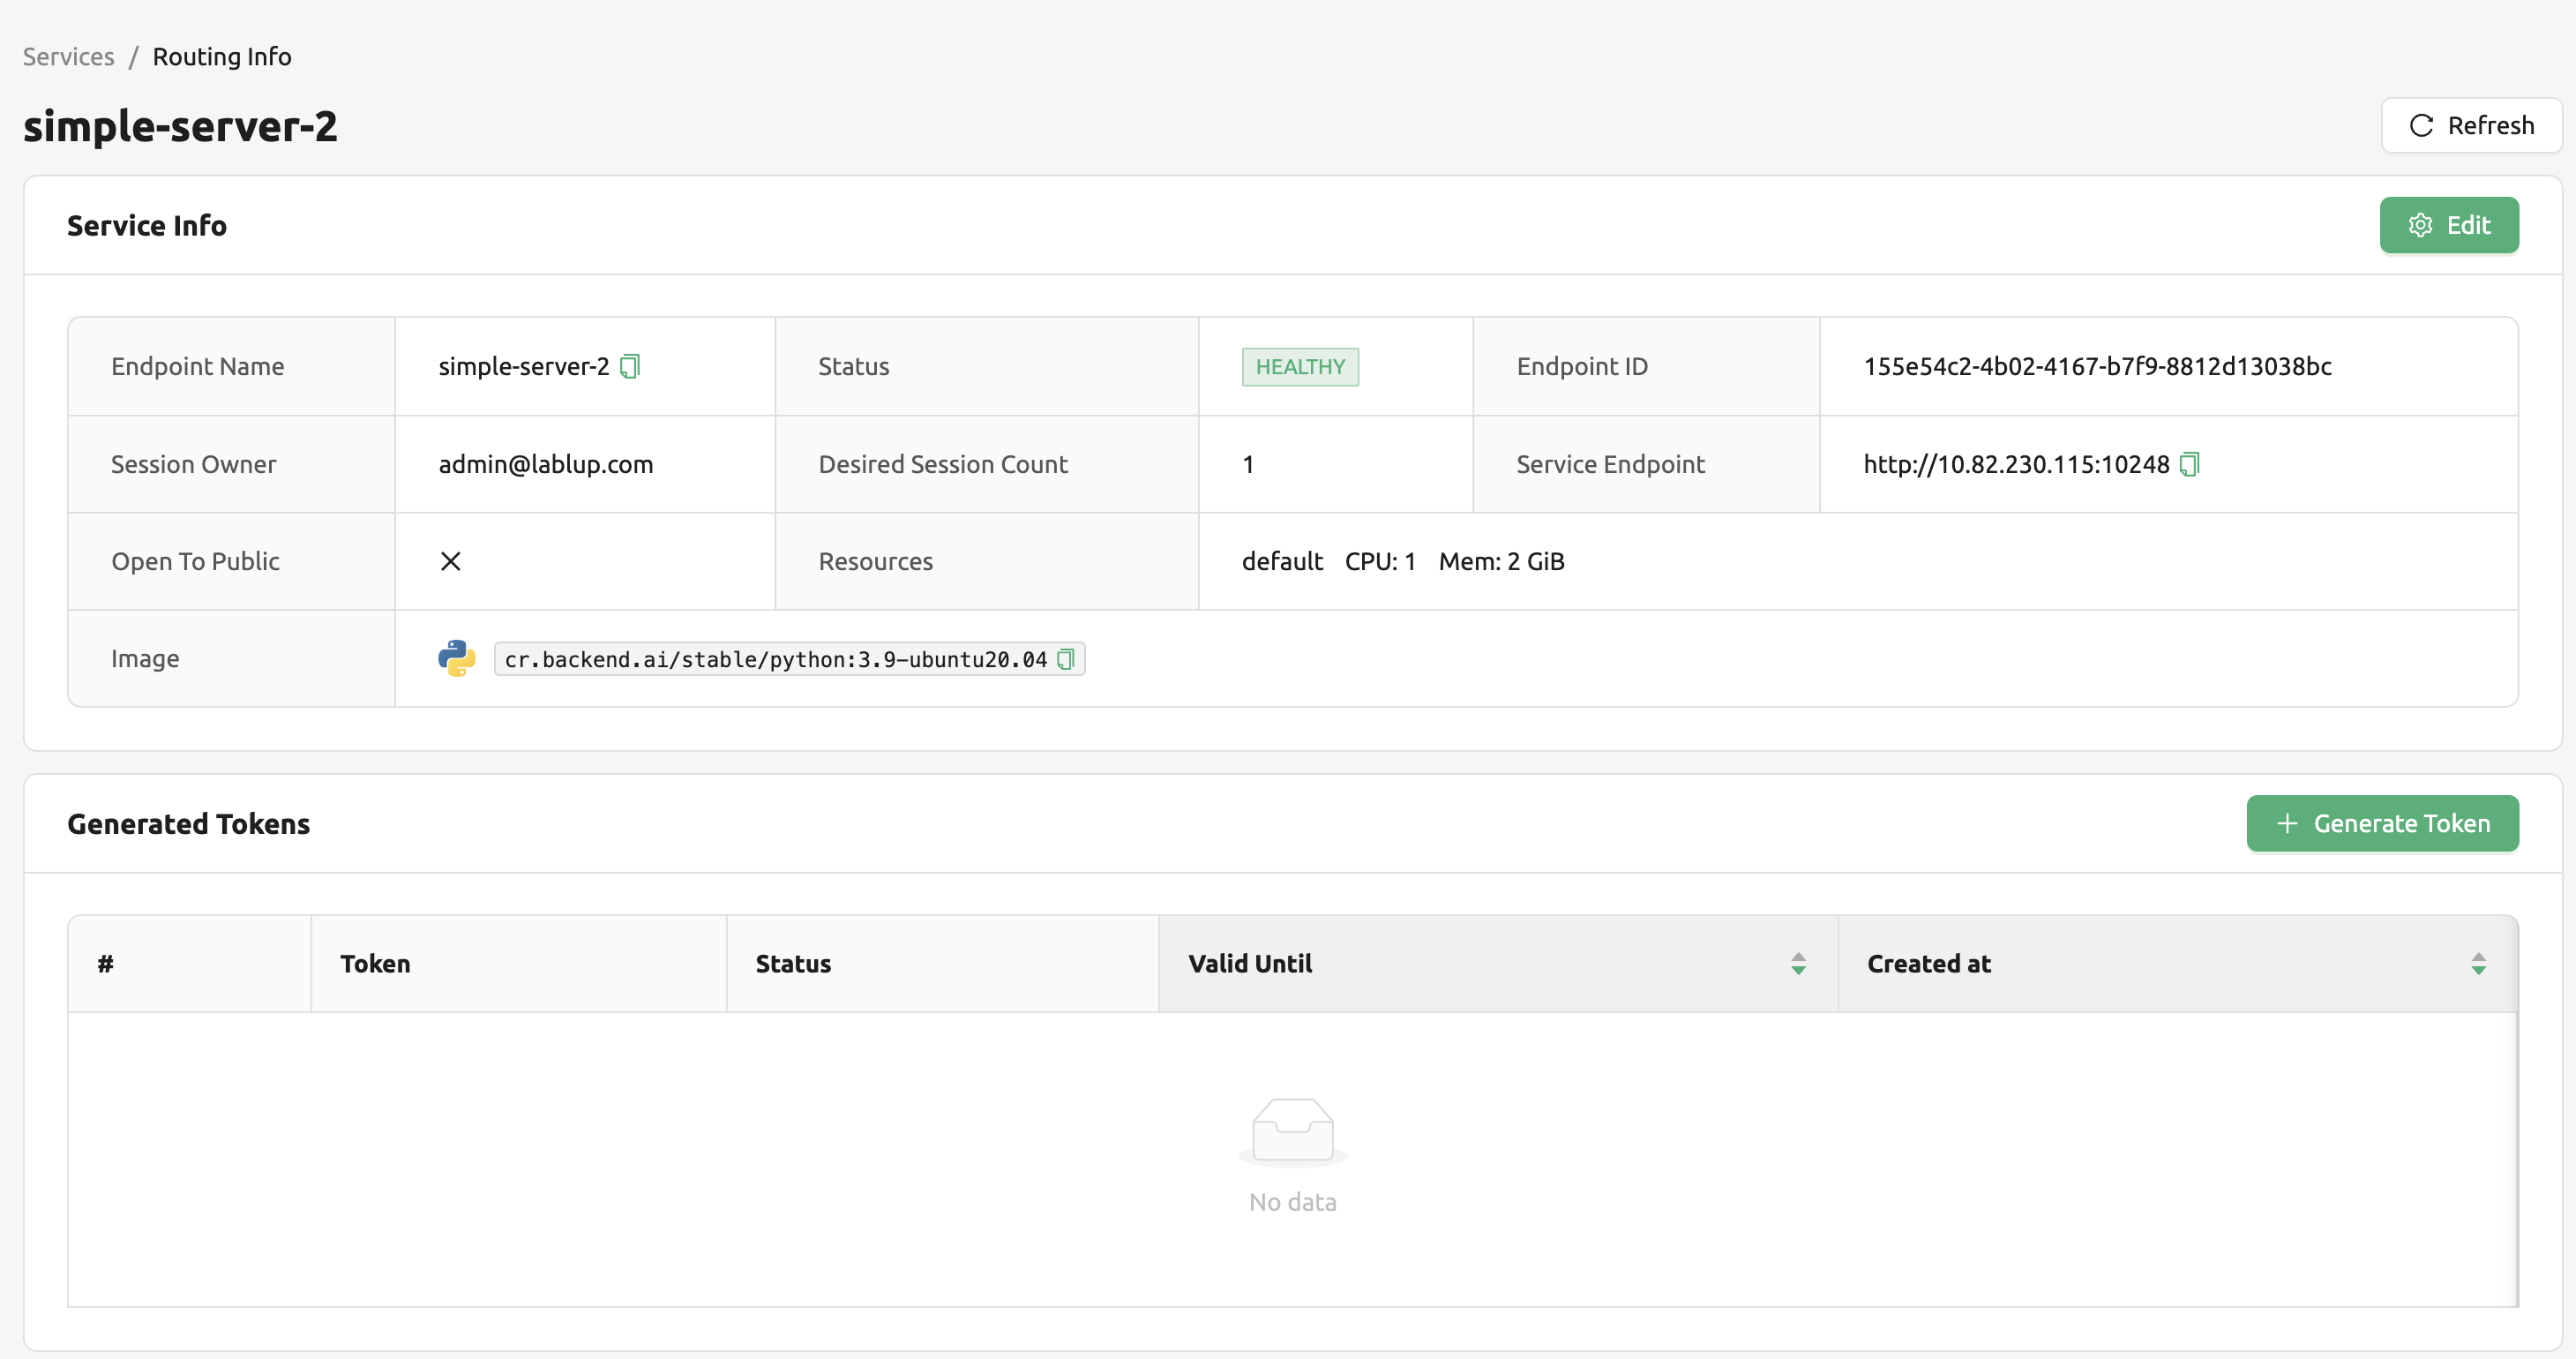The image size is (2576, 1359).
Task: Sort tokens by the Created at arrows
Action: (2478, 964)
